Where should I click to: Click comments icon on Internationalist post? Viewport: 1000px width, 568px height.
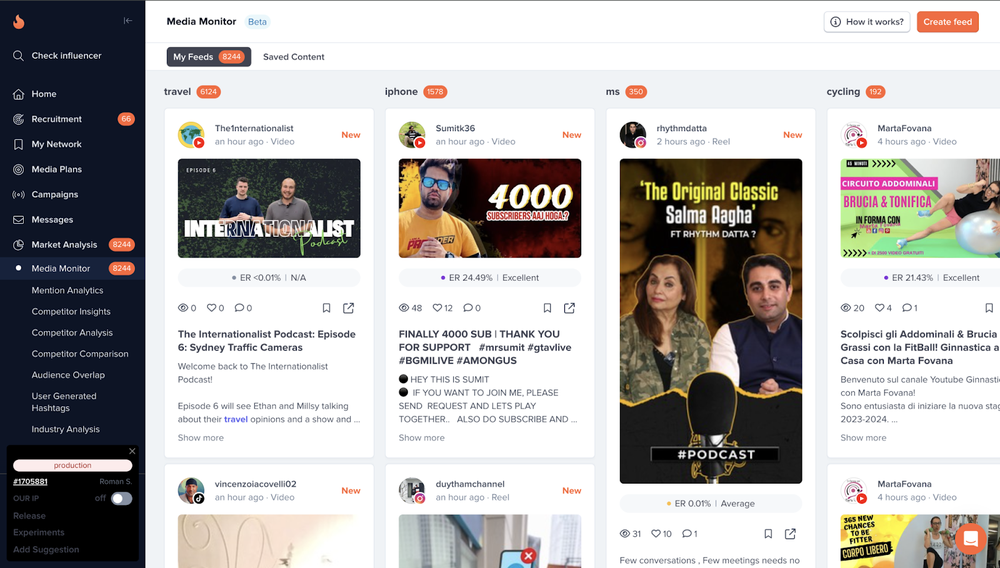pos(239,308)
